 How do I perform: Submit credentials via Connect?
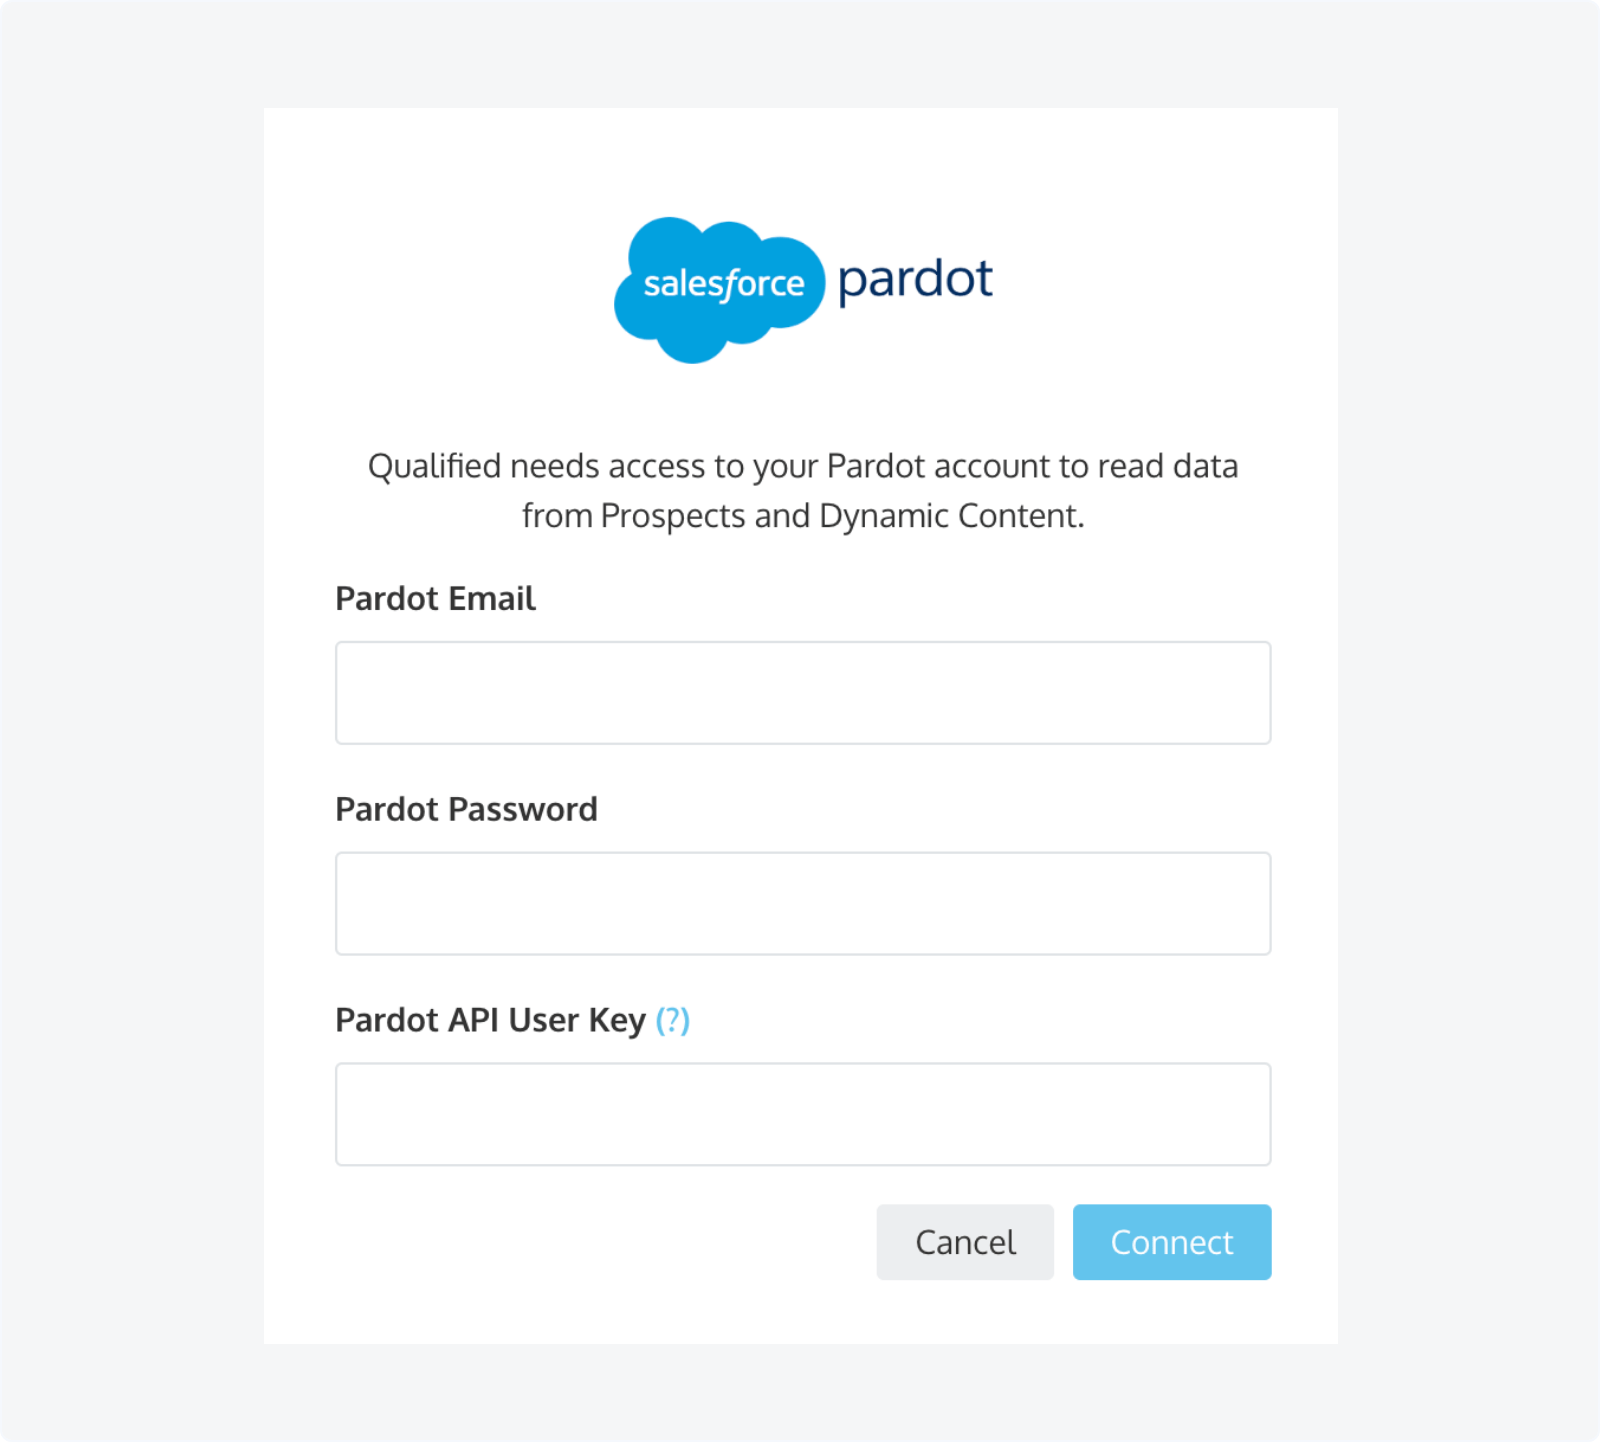point(1171,1242)
